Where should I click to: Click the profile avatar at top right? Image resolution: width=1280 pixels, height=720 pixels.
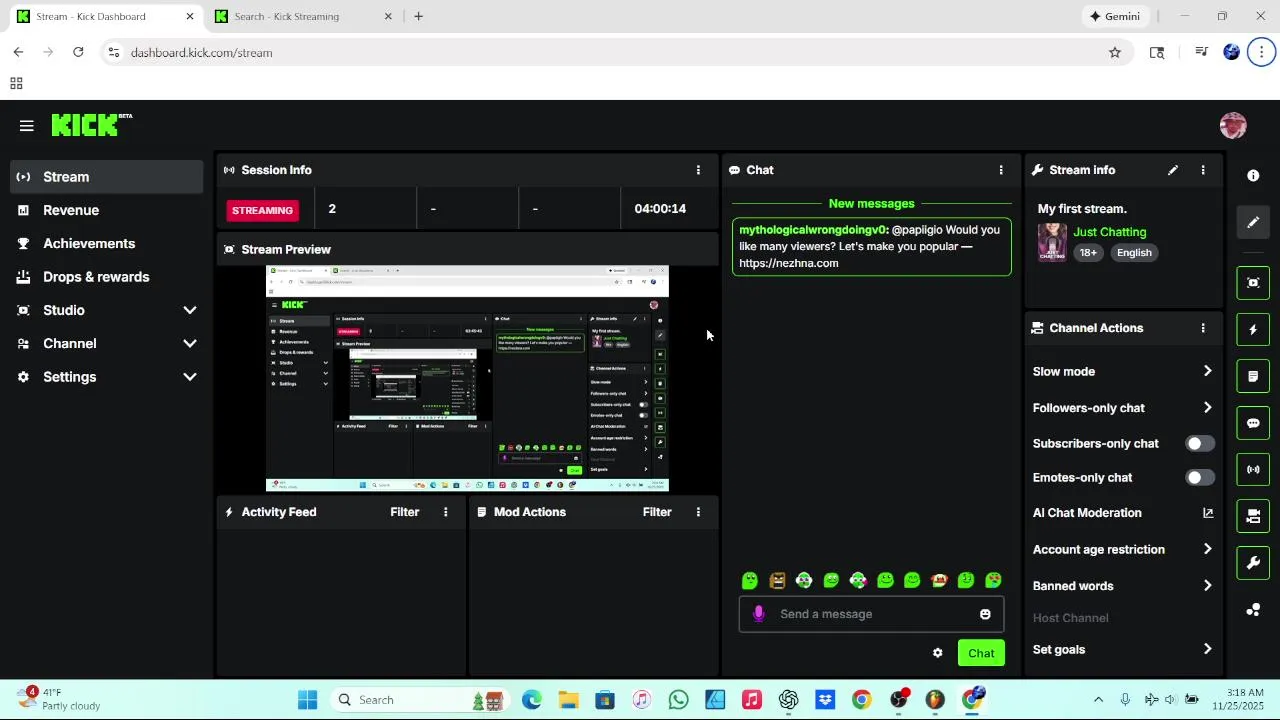click(1233, 125)
